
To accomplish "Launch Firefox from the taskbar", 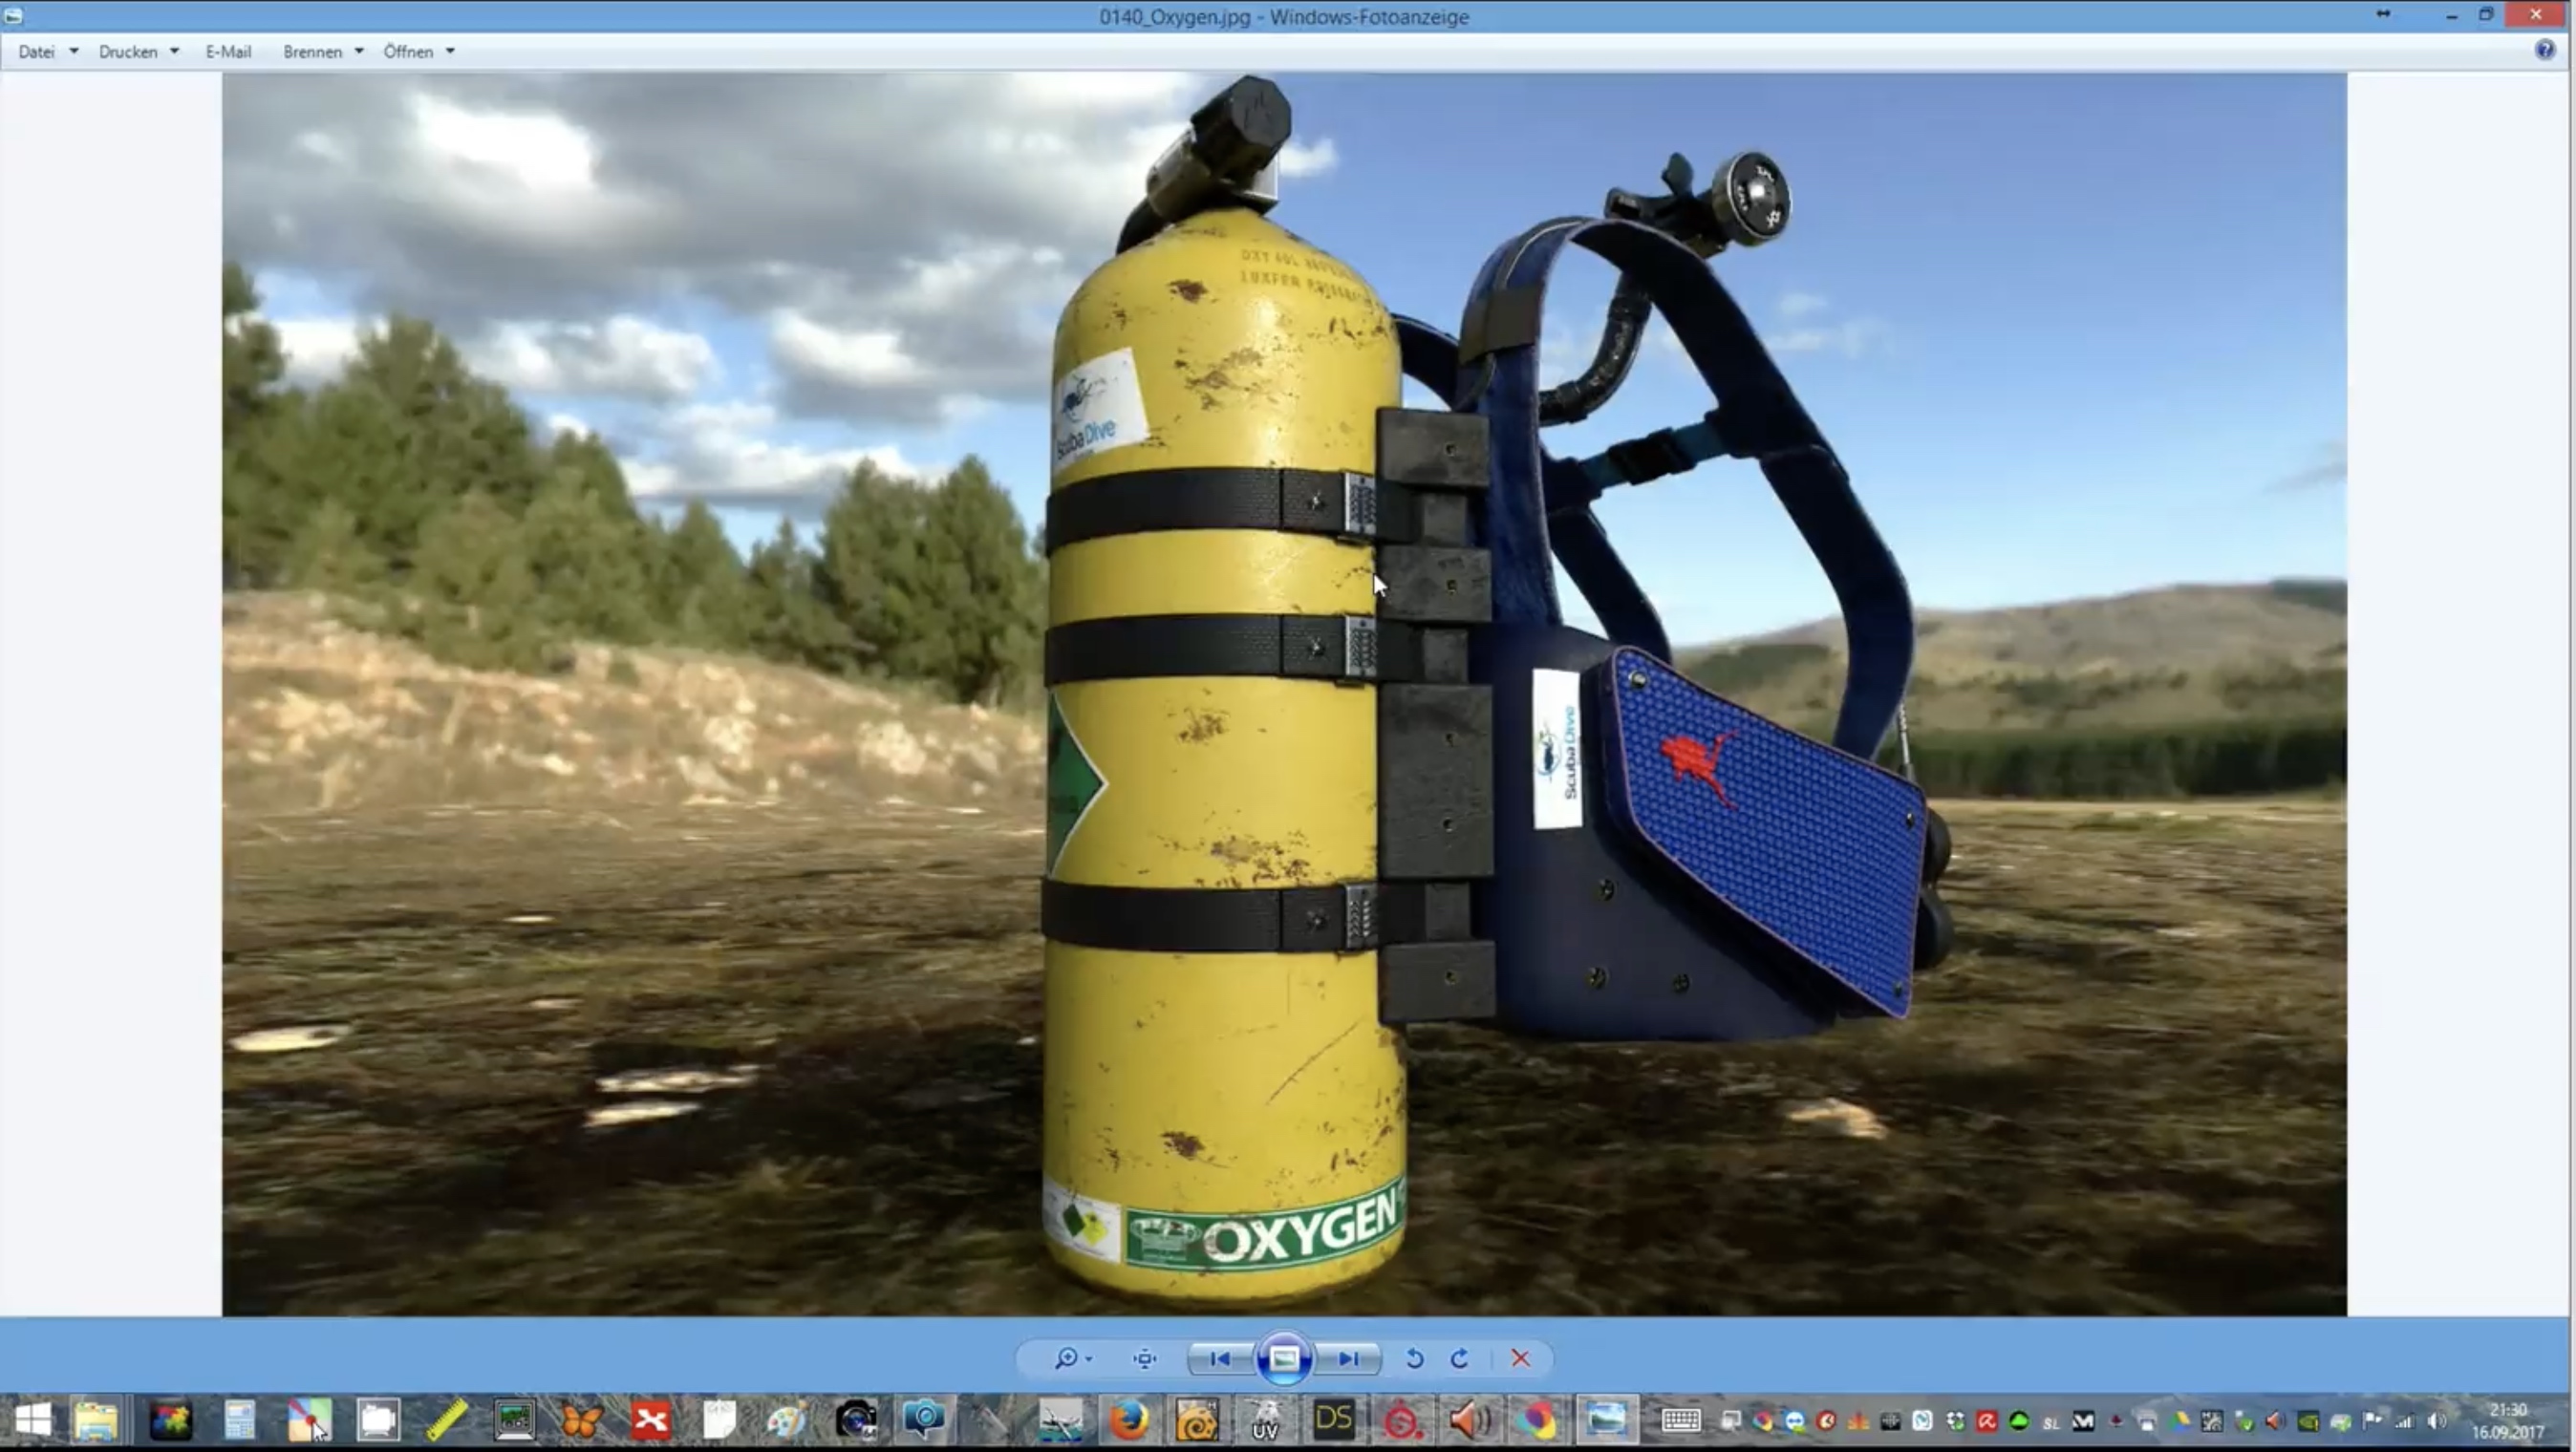I will 1128,1420.
